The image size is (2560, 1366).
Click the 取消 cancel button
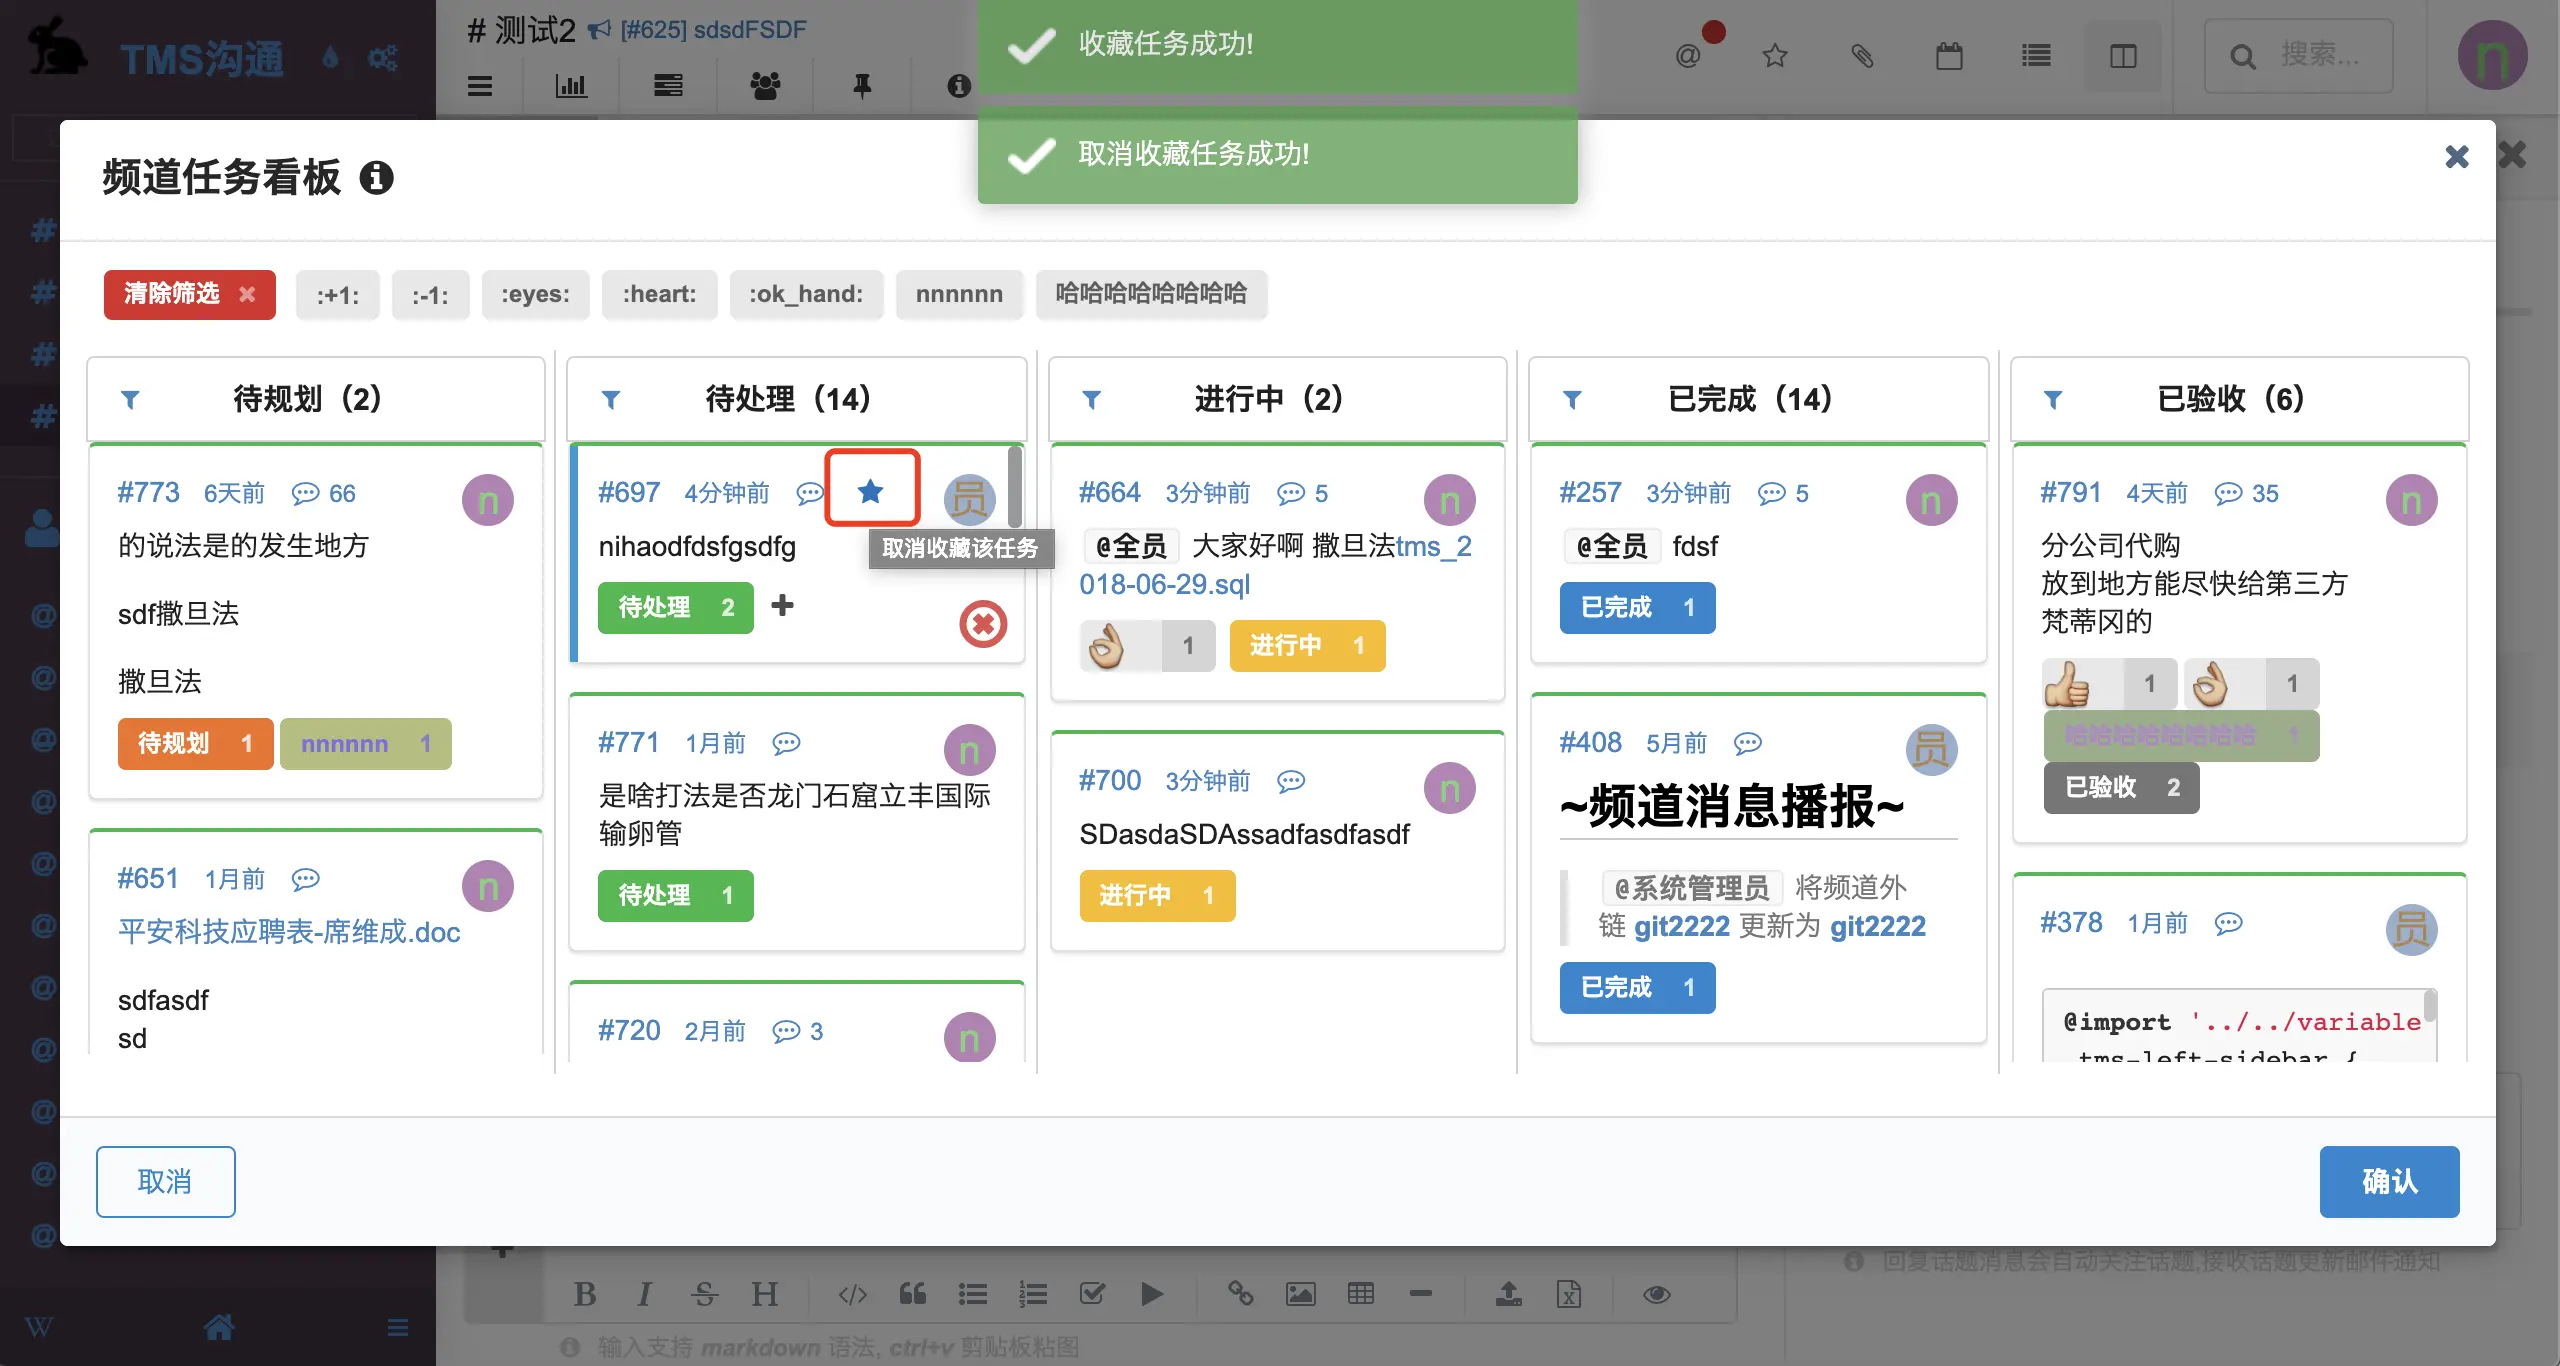[x=165, y=1182]
